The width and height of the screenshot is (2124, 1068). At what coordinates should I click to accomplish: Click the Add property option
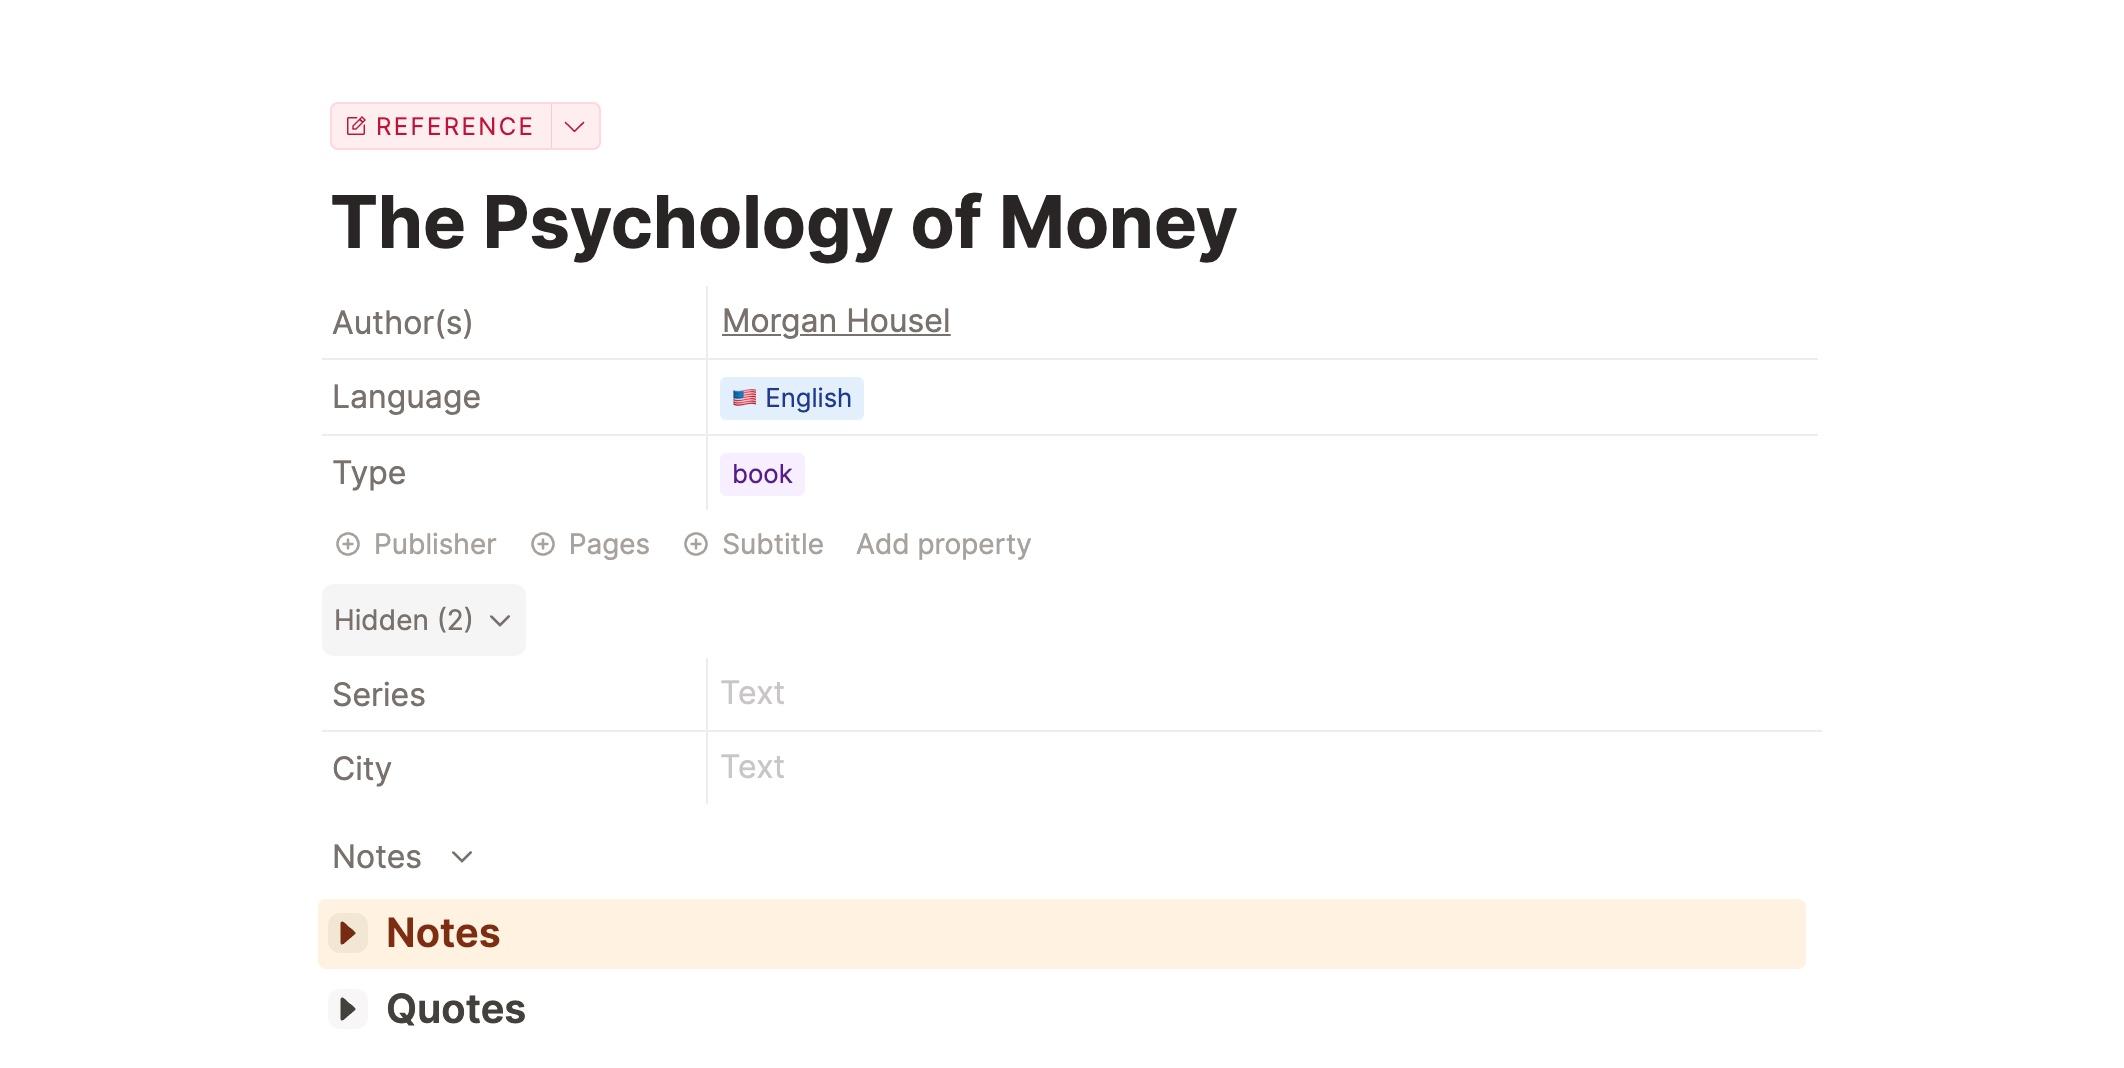click(x=943, y=544)
